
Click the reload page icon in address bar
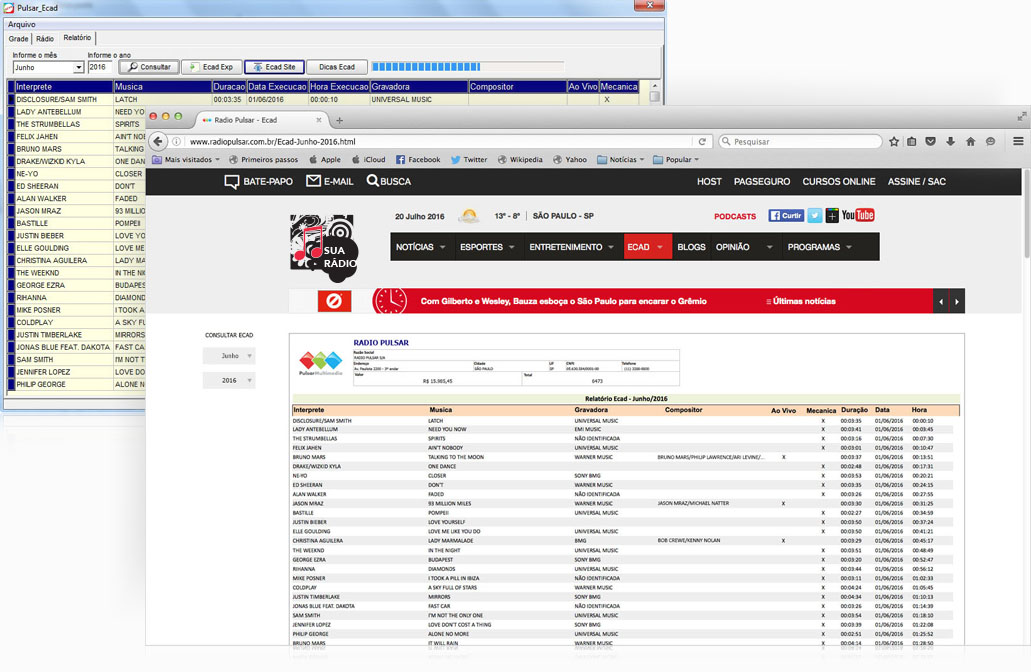click(x=702, y=141)
